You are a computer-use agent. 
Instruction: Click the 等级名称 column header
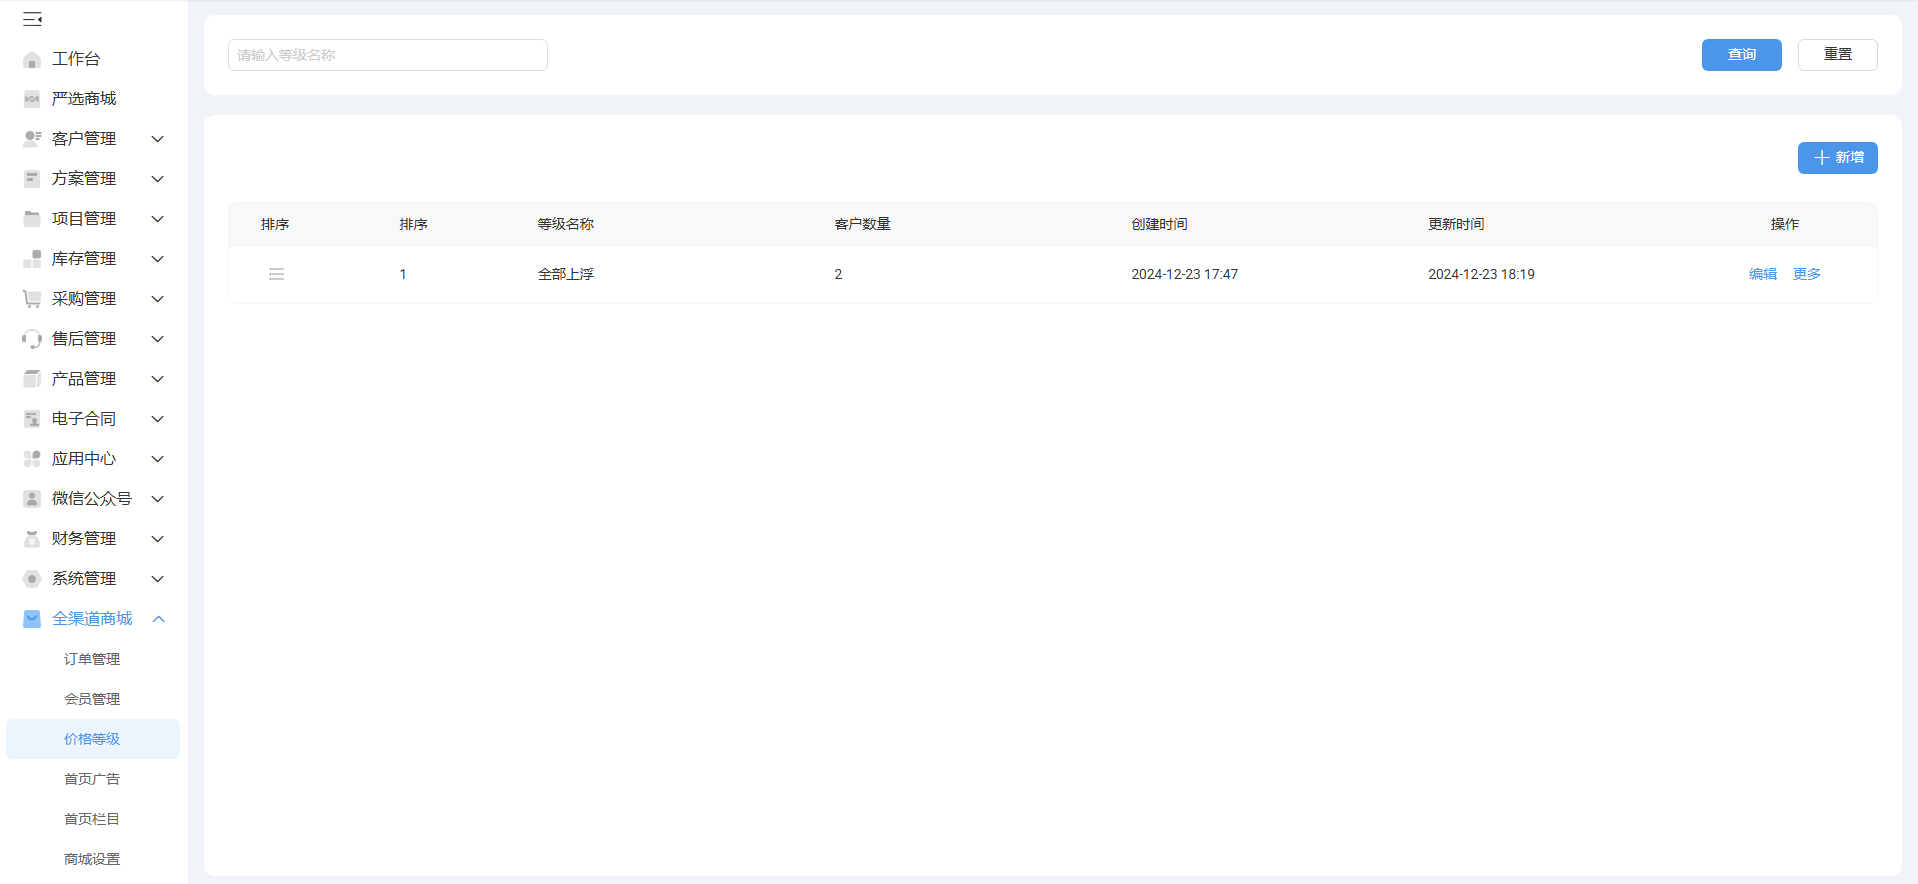(566, 224)
